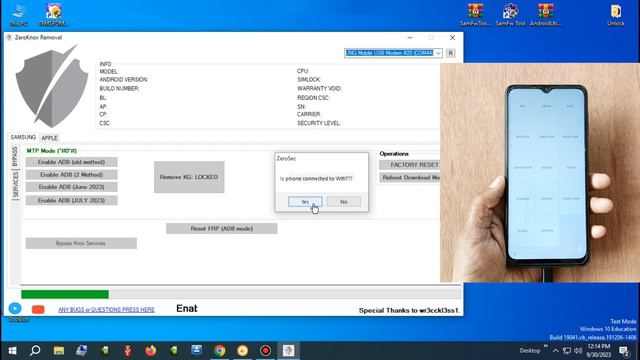Image resolution: width=640 pixels, height=360 pixels.
Task: Open Google Chrome from the taskbar
Action: pos(220,351)
